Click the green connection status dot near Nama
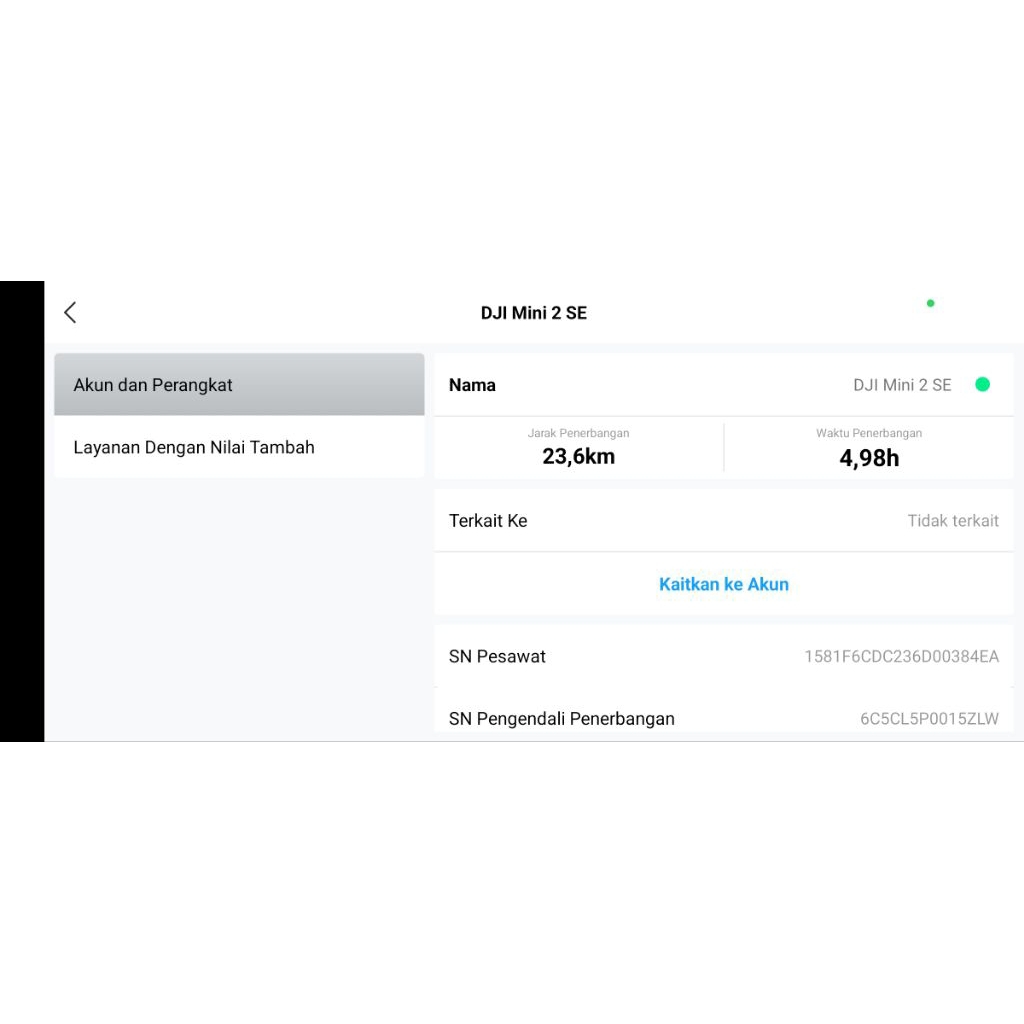 coord(982,384)
